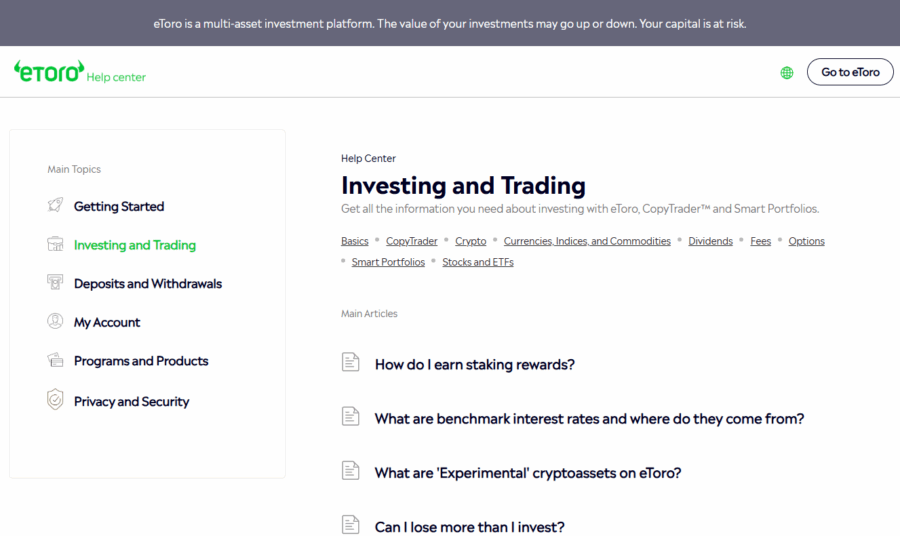Open the Stocks and ETFs link
900x536 pixels.
pos(478,262)
